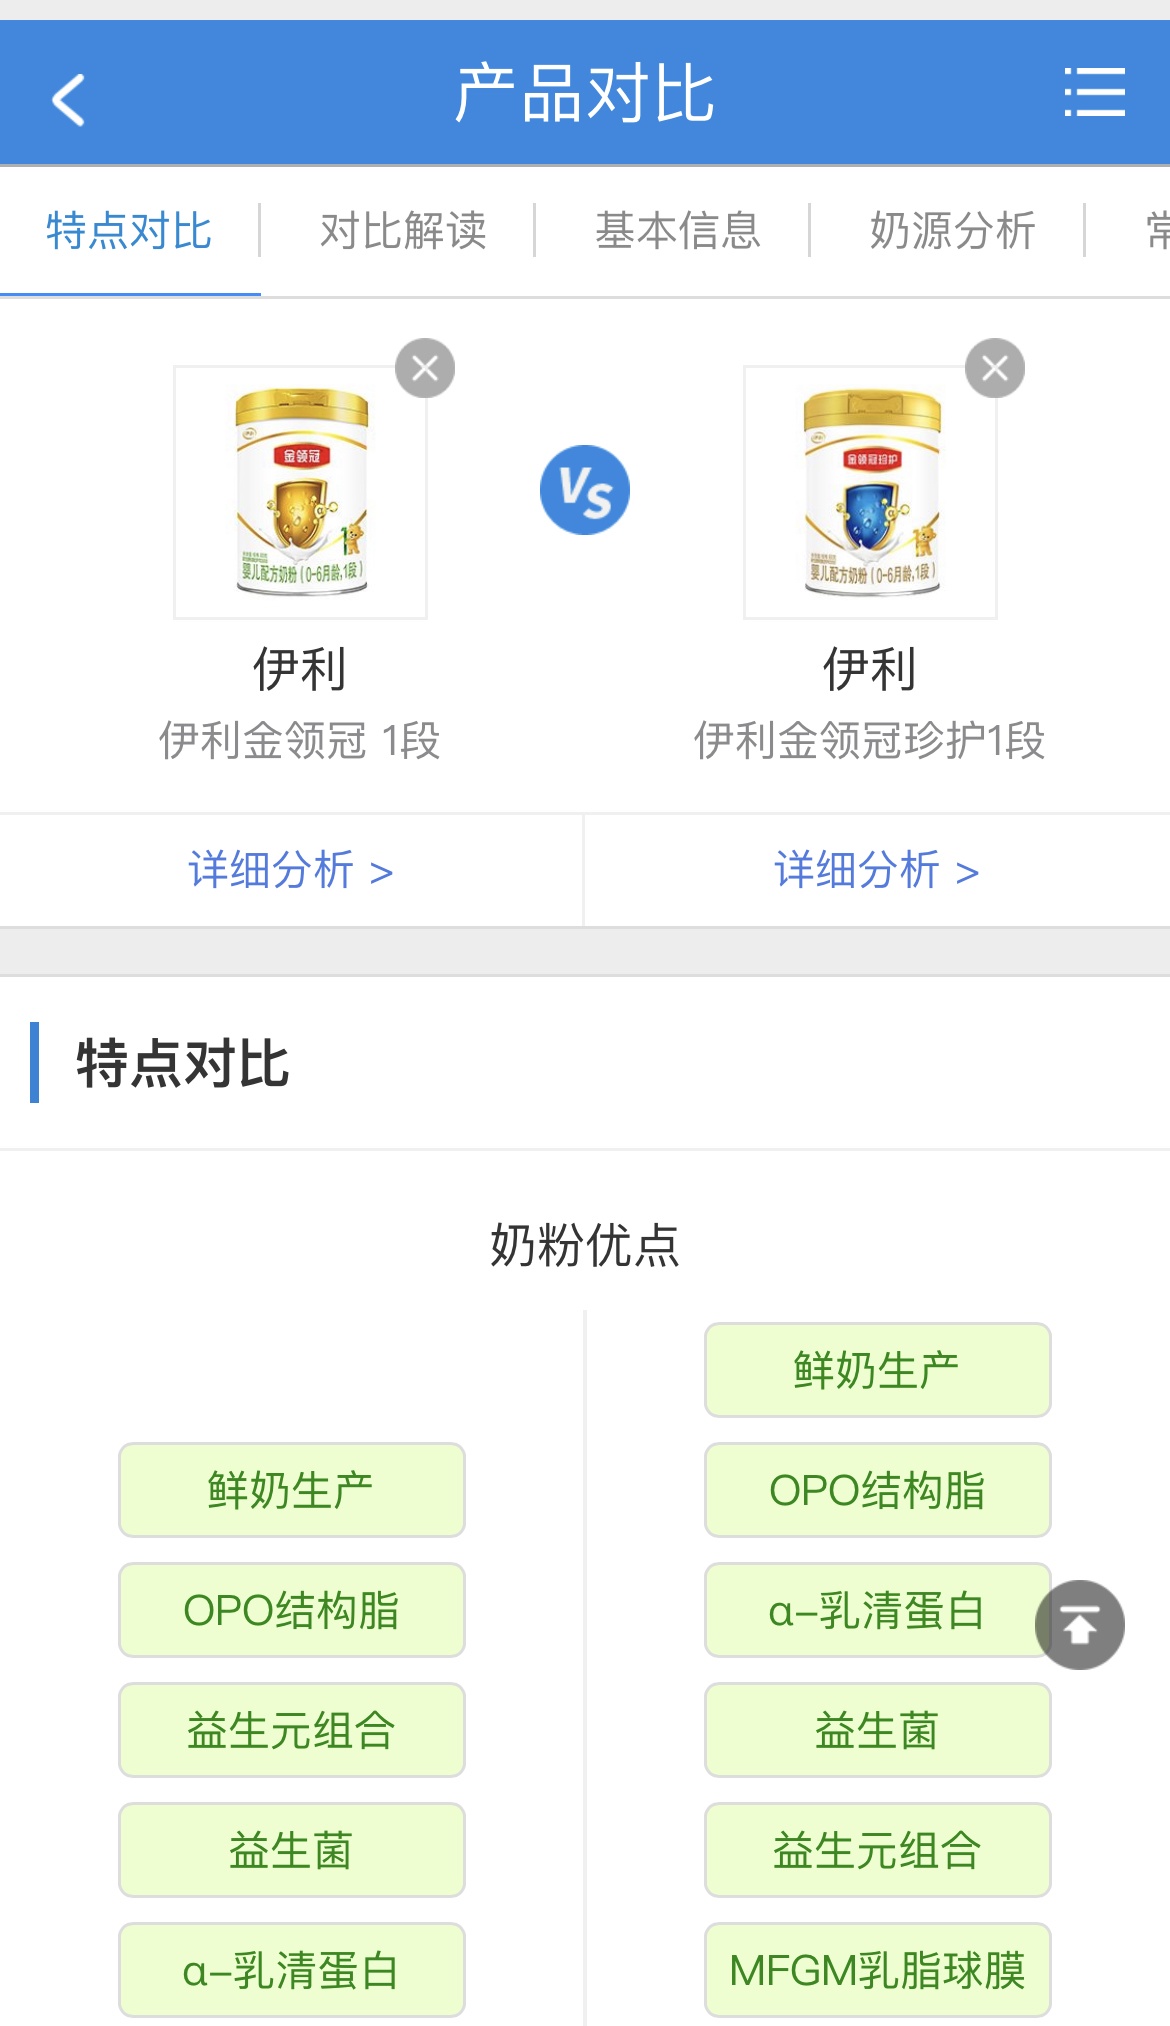The width and height of the screenshot is (1170, 2026).
Task: Tap left column OPO结构脂 tag
Action: (x=291, y=1610)
